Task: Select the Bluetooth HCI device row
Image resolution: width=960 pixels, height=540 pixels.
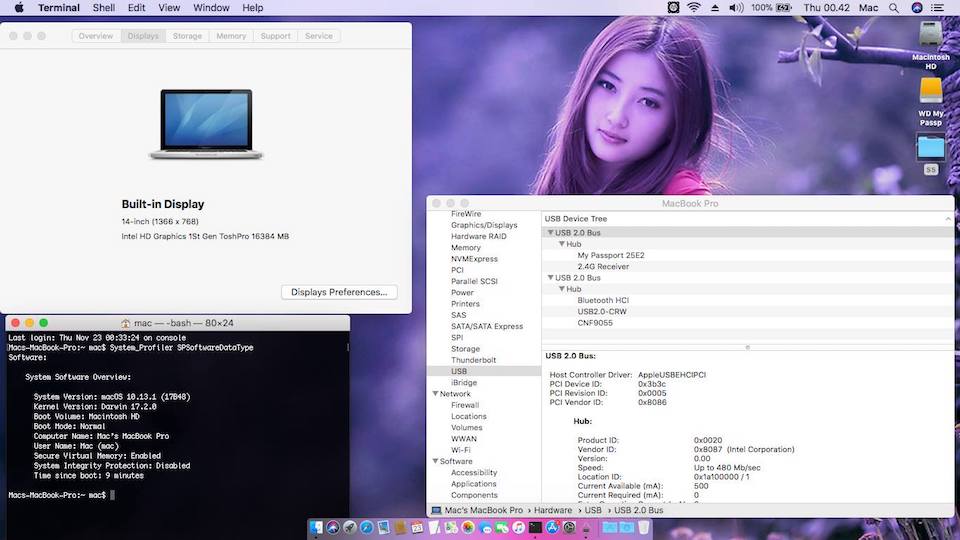Action: pos(602,300)
